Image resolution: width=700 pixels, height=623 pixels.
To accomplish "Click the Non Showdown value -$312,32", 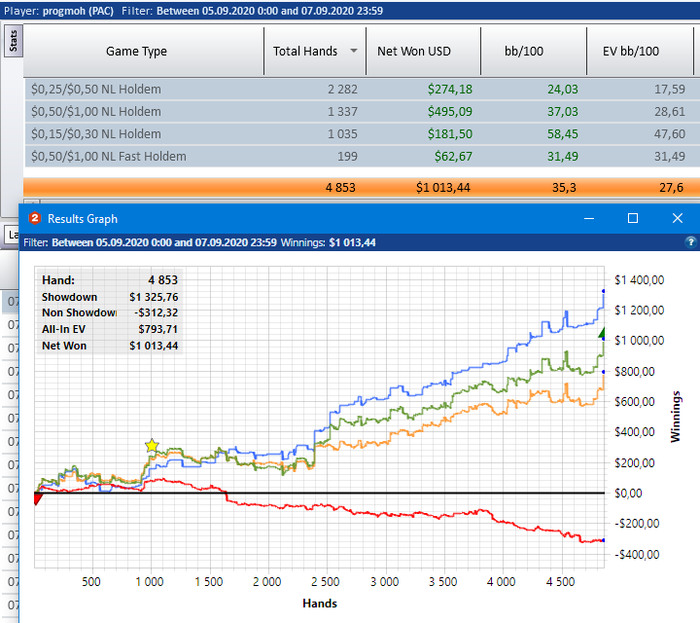I will point(156,313).
